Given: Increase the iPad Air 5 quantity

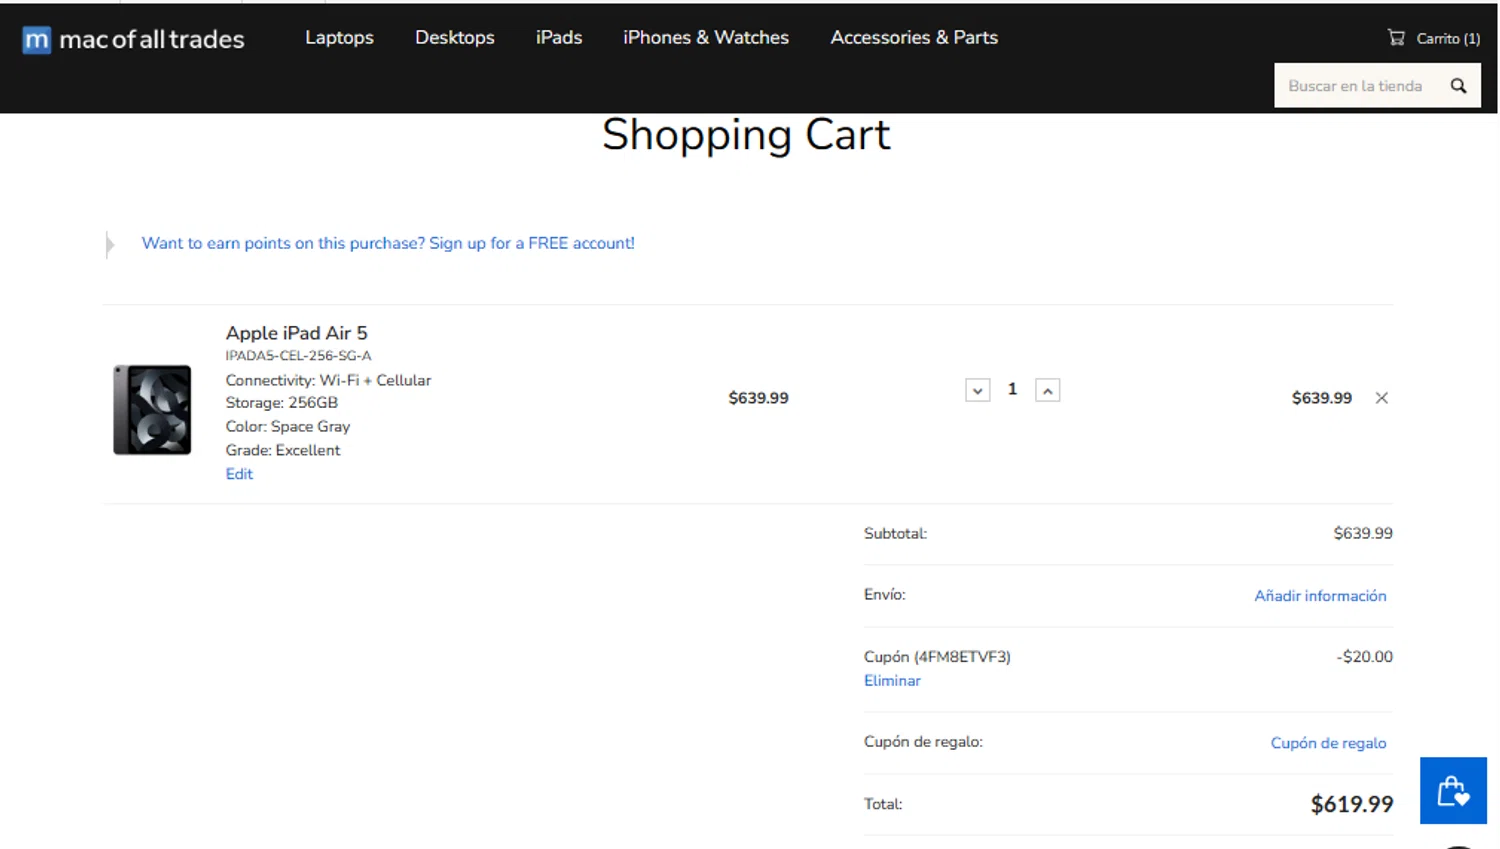Looking at the screenshot, I should click(1047, 391).
